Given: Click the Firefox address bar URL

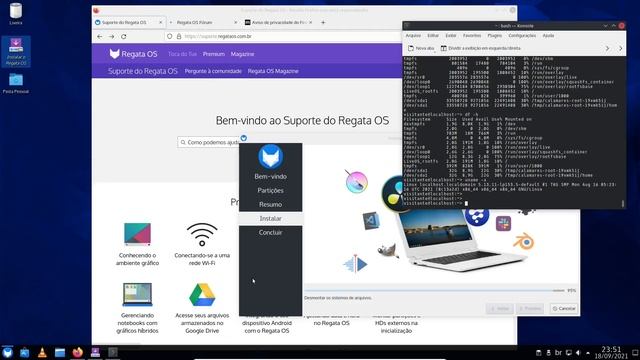Looking at the screenshot, I should [218, 36].
